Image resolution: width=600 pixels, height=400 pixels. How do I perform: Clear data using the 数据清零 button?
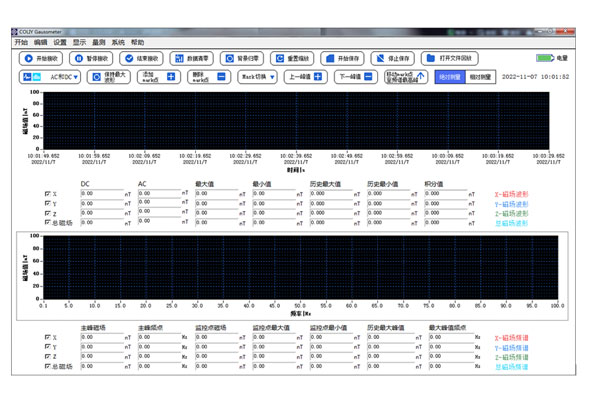(192, 59)
